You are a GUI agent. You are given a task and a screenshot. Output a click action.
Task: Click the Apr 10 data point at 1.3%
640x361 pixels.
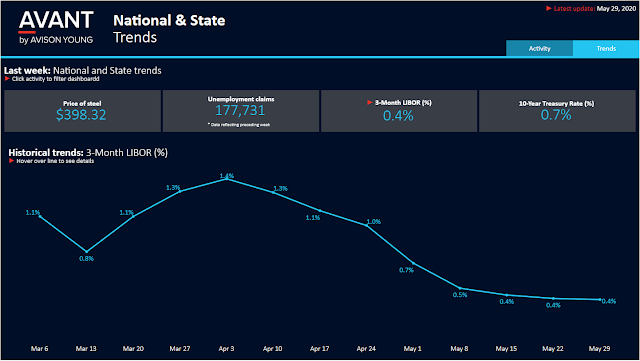[273, 192]
